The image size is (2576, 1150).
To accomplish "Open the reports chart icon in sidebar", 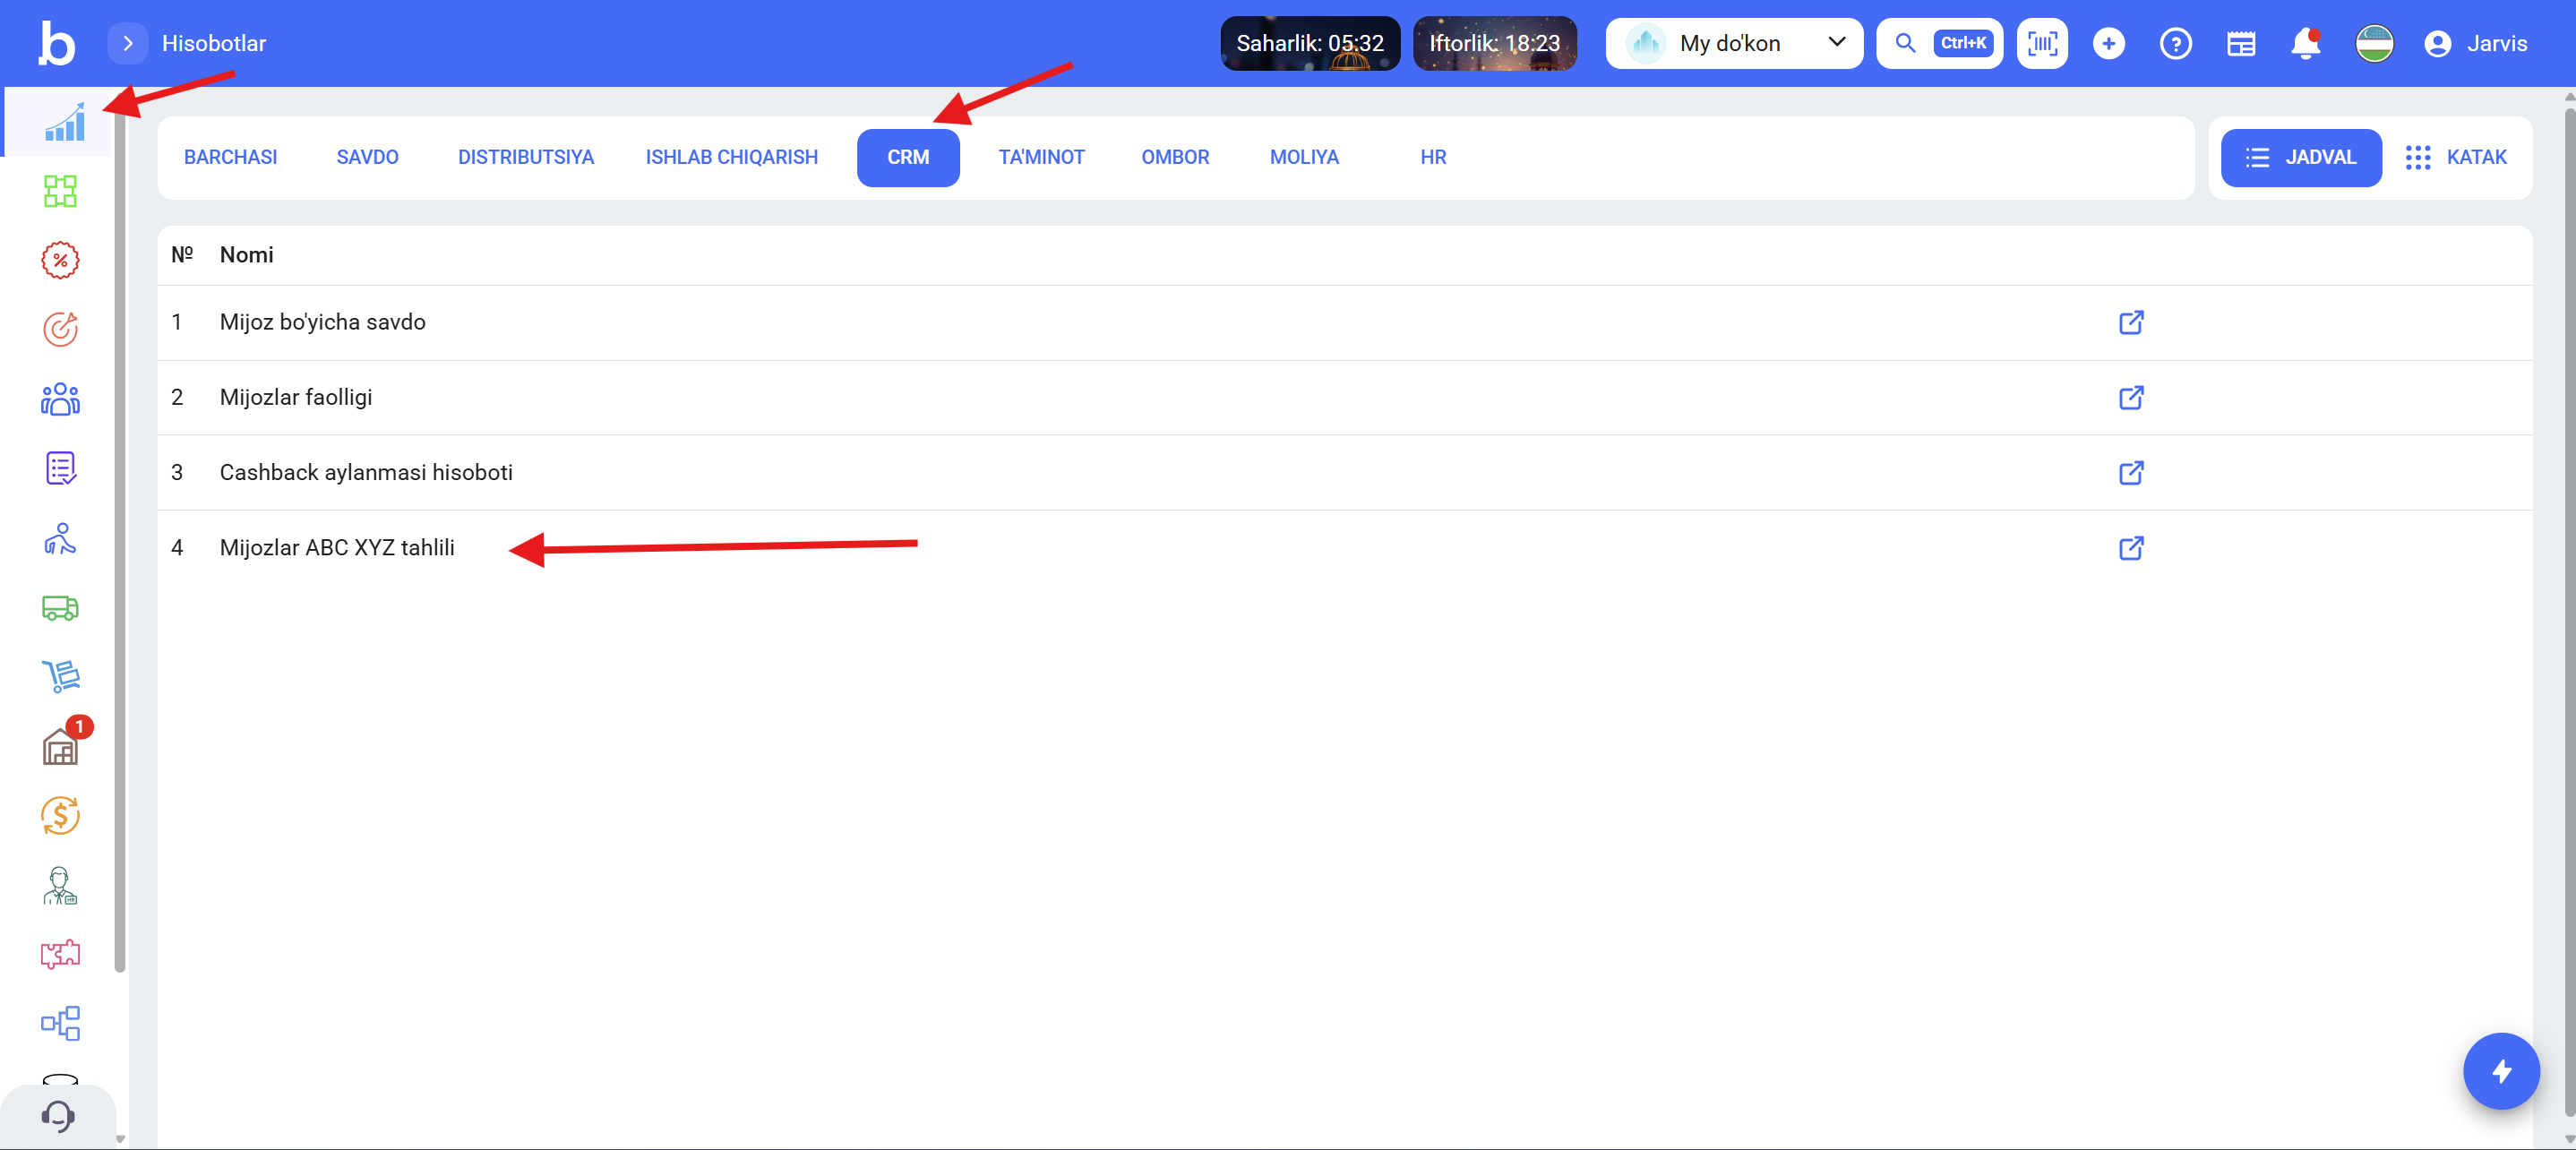I will [64, 124].
